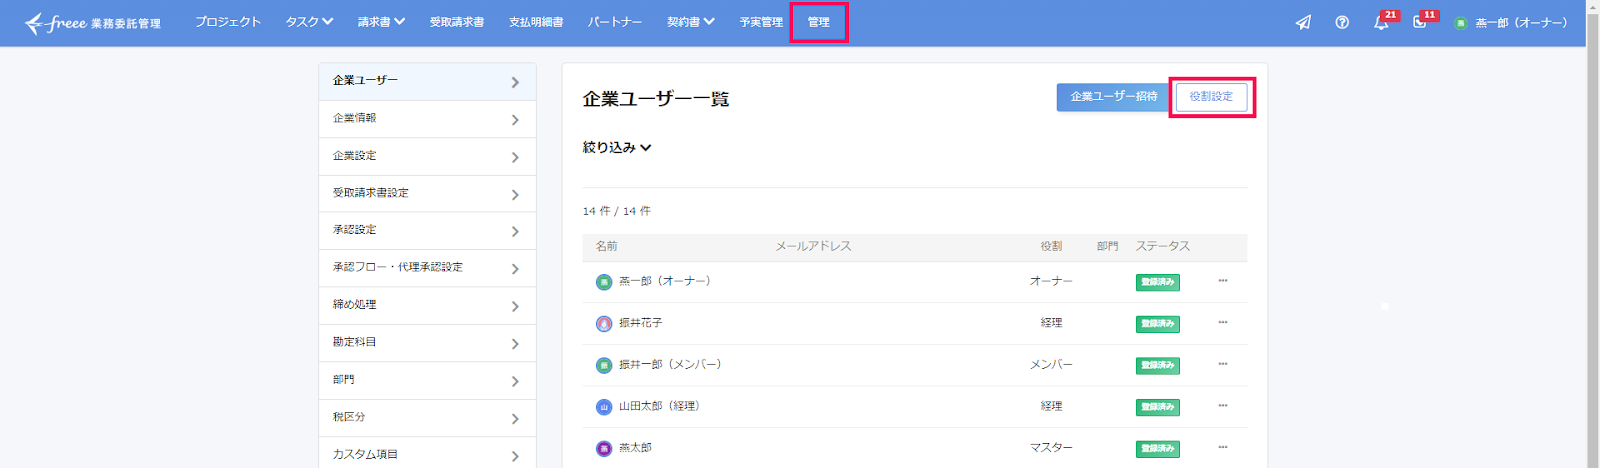Screen dimensions: 1600x468
Task: Go to the 管理 menu
Action: click(819, 22)
